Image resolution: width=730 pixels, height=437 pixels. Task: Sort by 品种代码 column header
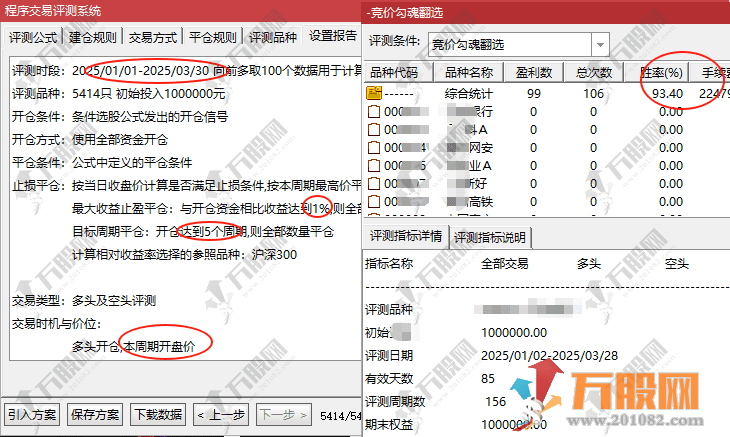pos(398,72)
